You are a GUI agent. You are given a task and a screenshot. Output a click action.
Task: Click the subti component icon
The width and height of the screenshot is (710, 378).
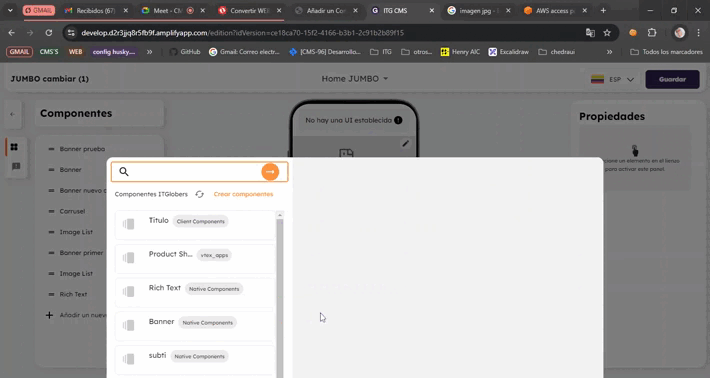click(x=129, y=359)
